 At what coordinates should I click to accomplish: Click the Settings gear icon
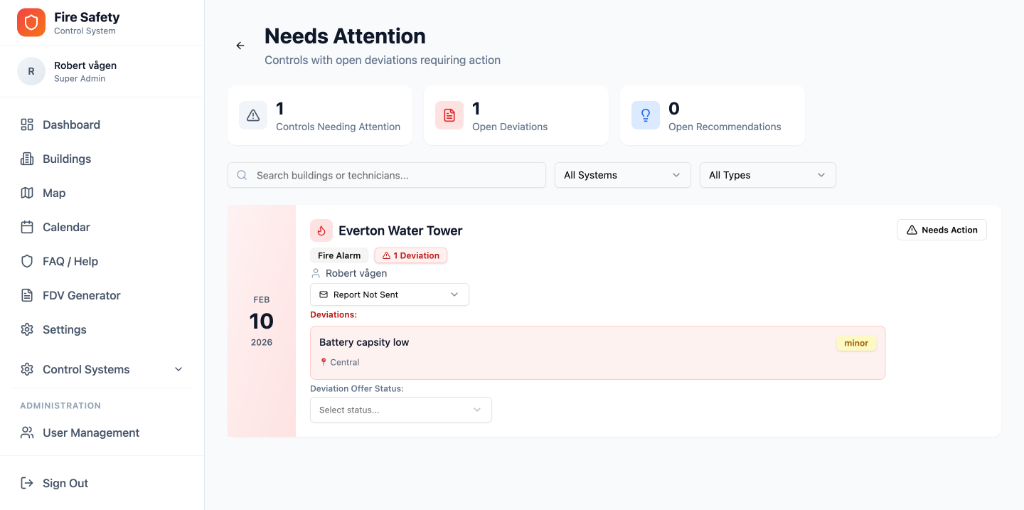[27, 329]
